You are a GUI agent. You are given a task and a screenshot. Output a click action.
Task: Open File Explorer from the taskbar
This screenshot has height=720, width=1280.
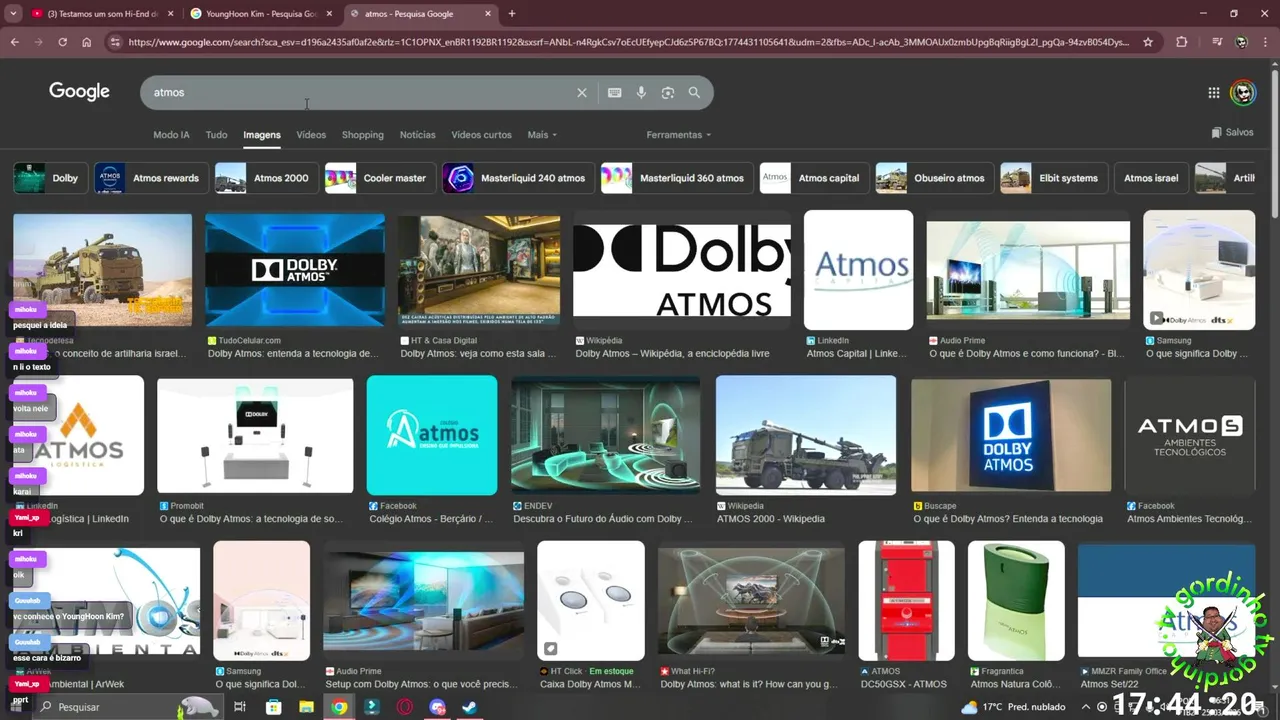point(306,707)
